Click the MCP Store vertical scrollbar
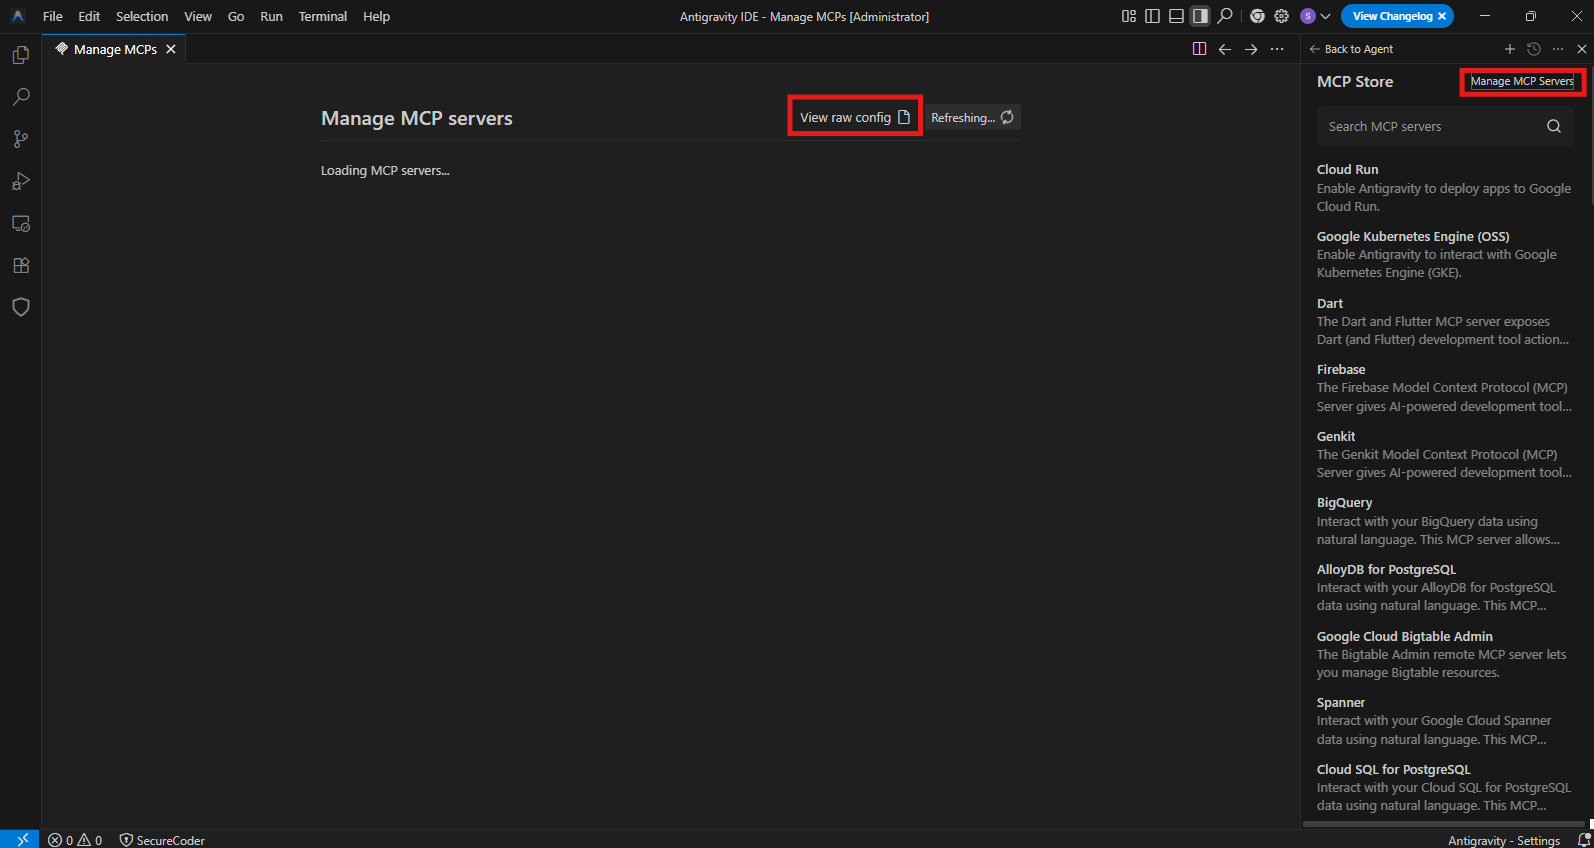1594x848 pixels. pos(1590,135)
